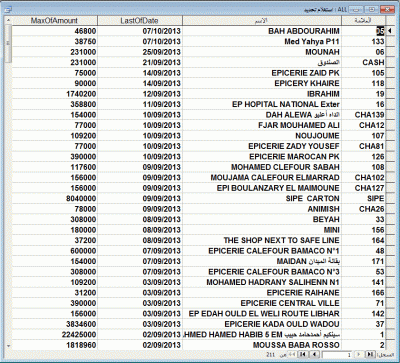Select the SIPE CARTON name cell
This screenshot has height=363, width=400.
pos(262,198)
